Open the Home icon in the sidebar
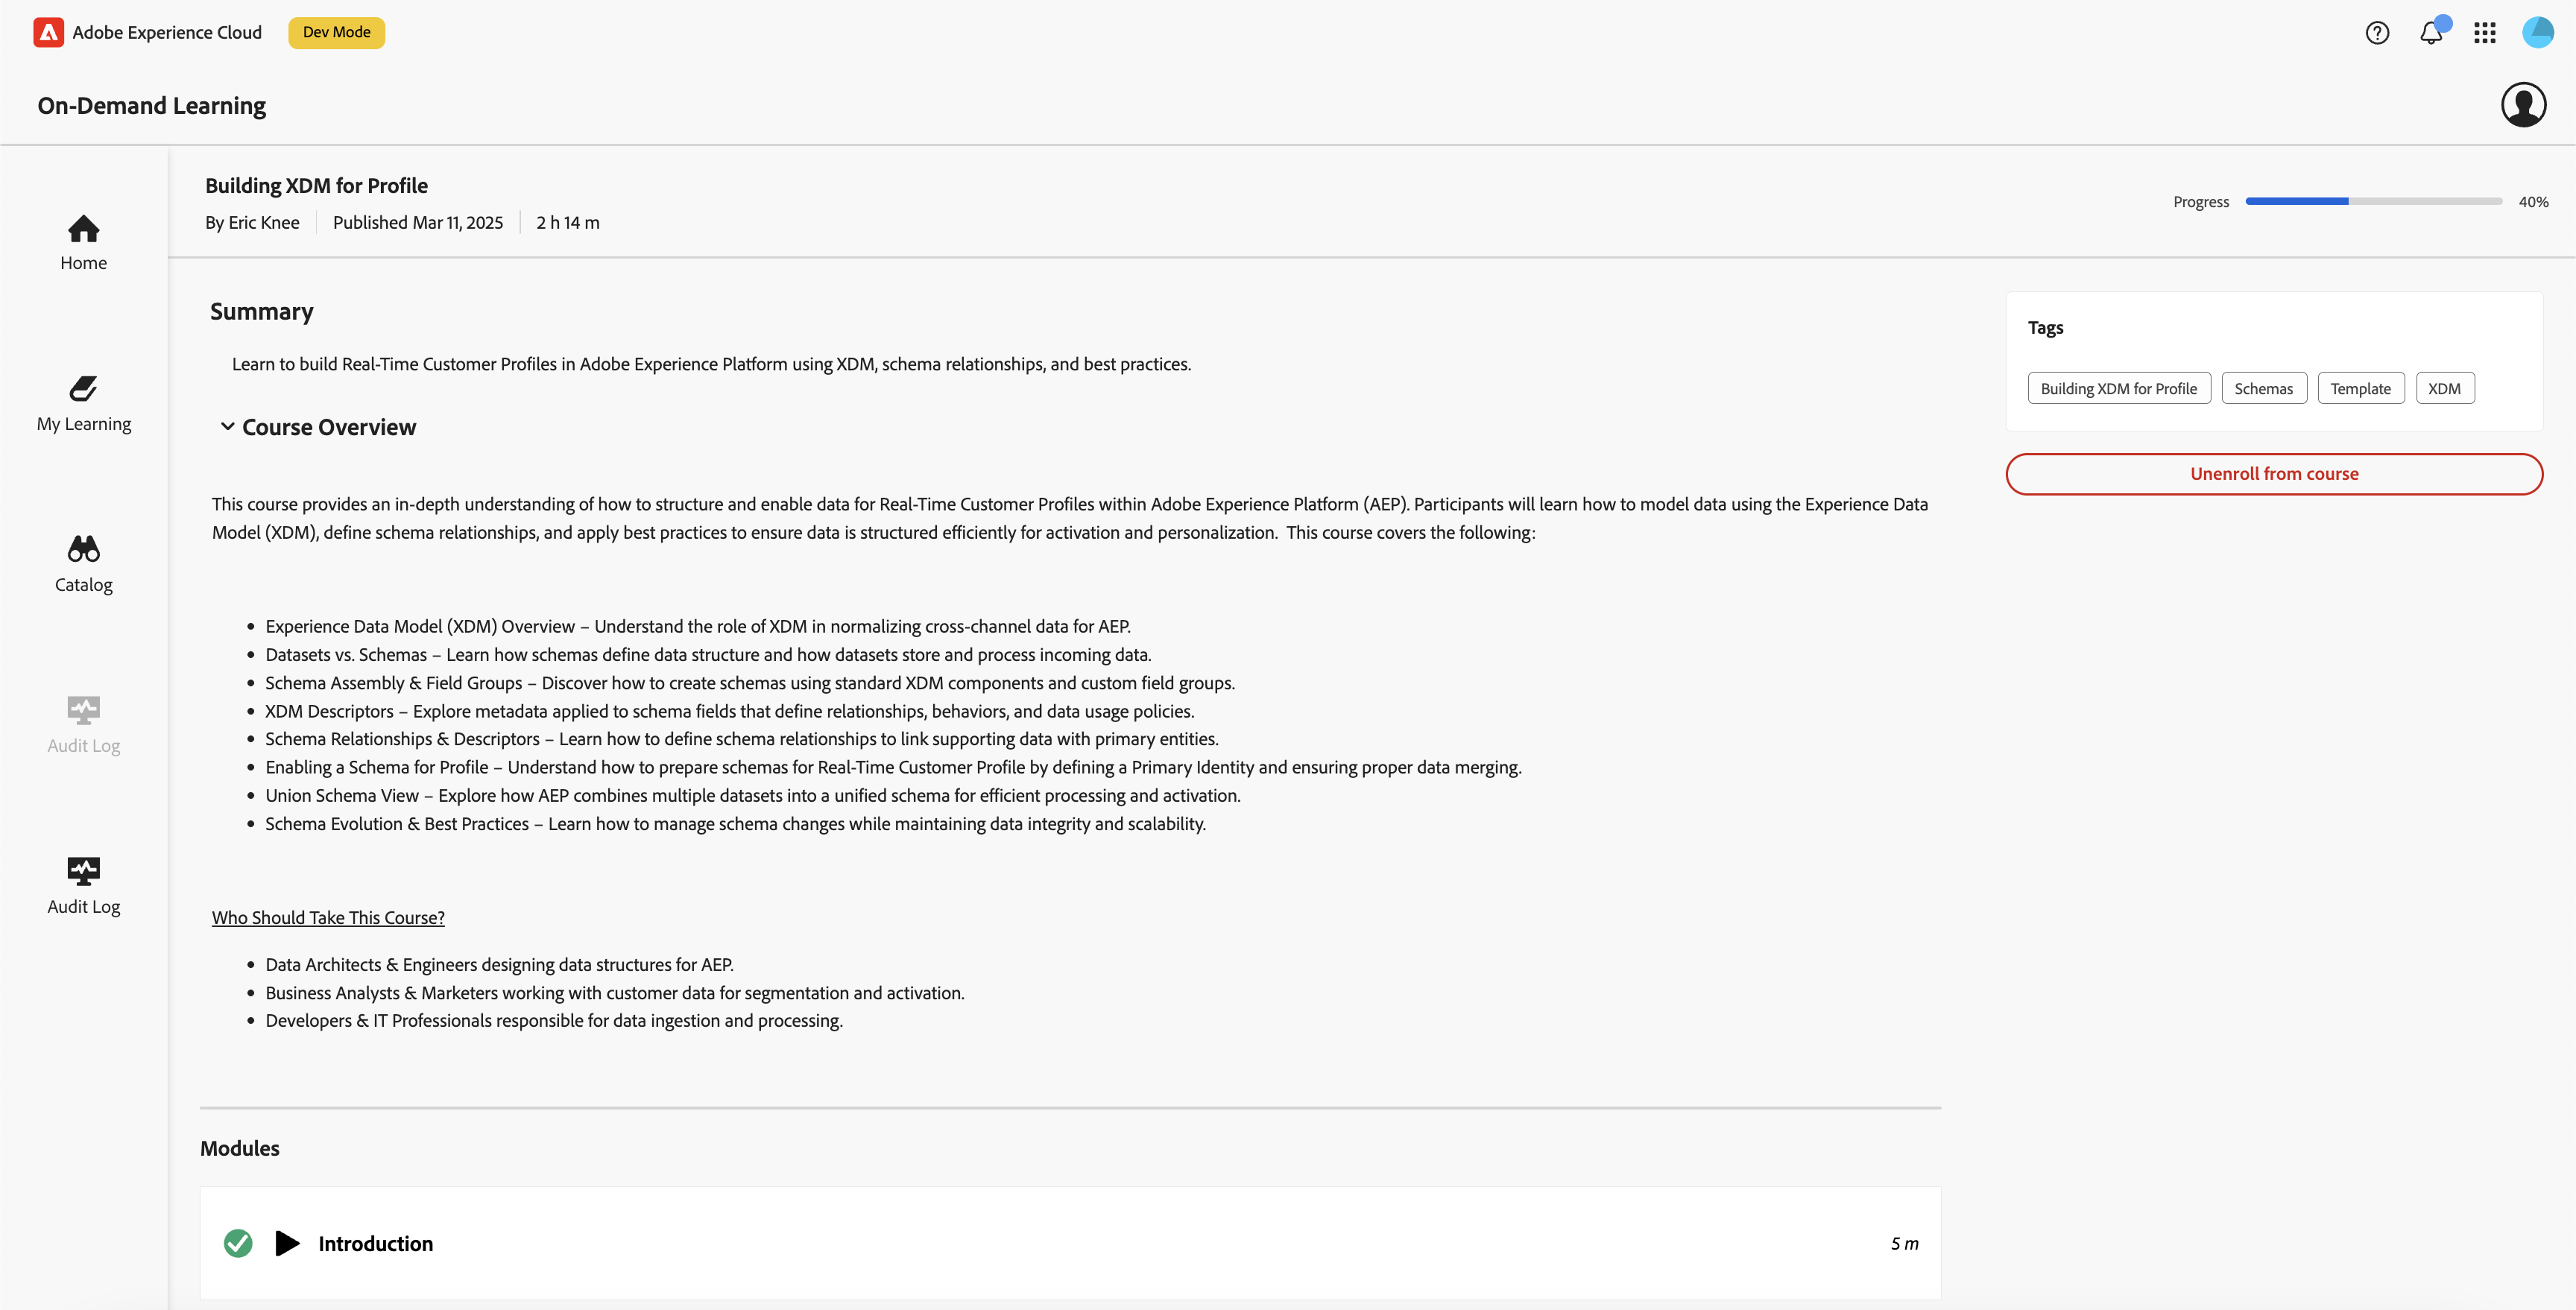The image size is (2576, 1310). point(83,229)
